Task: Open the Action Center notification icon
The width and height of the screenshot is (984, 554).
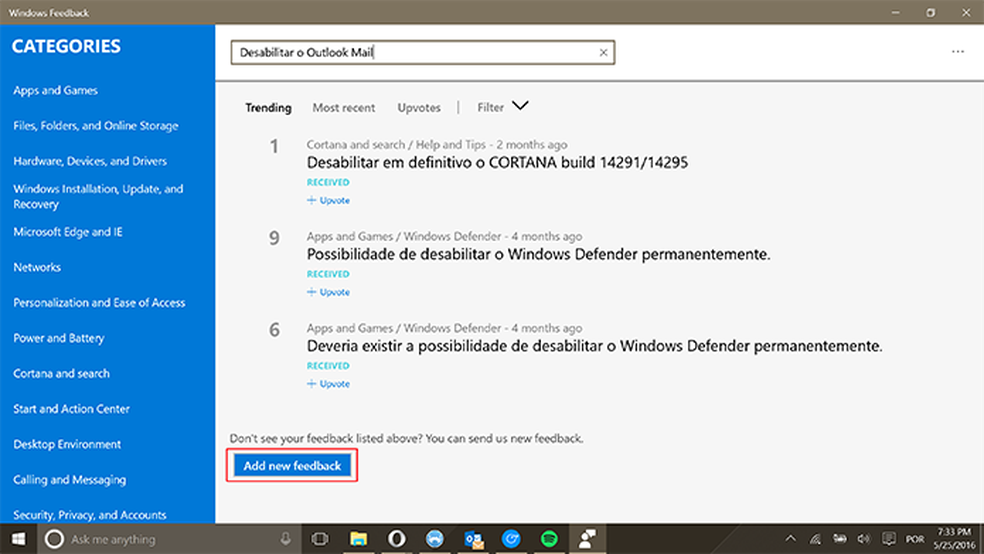Action: [889, 539]
